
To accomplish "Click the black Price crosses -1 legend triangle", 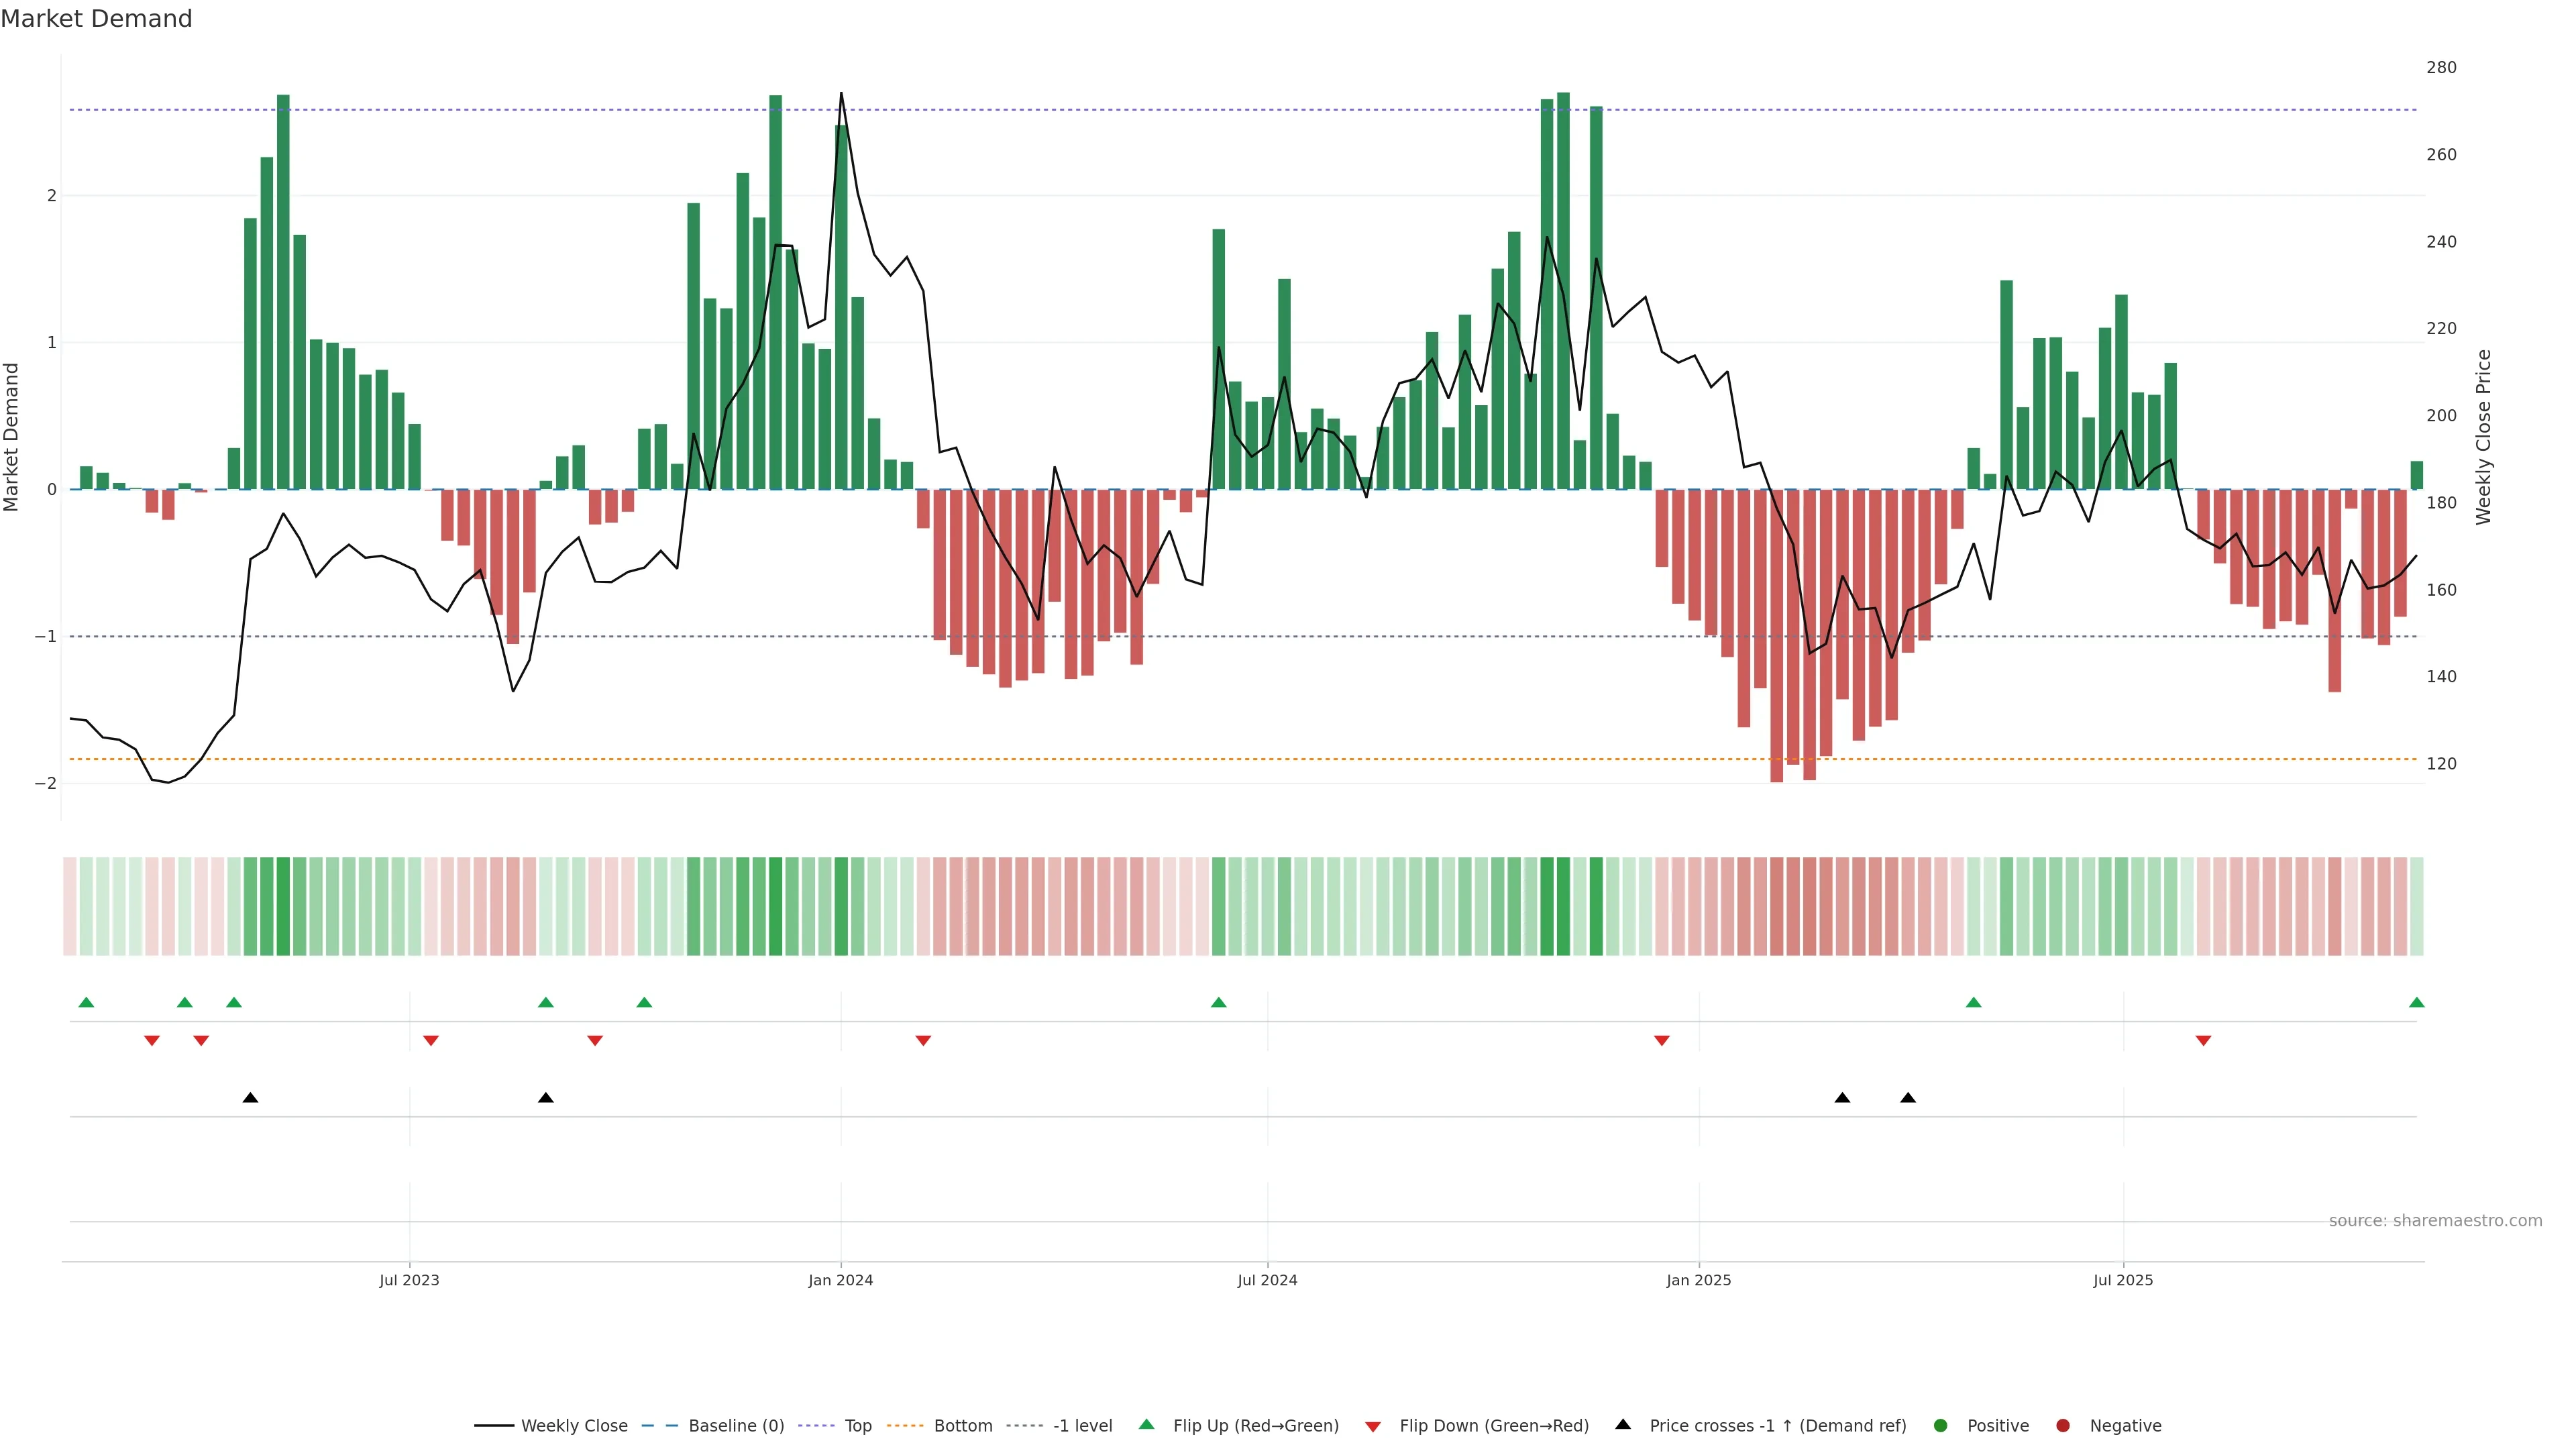I will [1623, 1424].
